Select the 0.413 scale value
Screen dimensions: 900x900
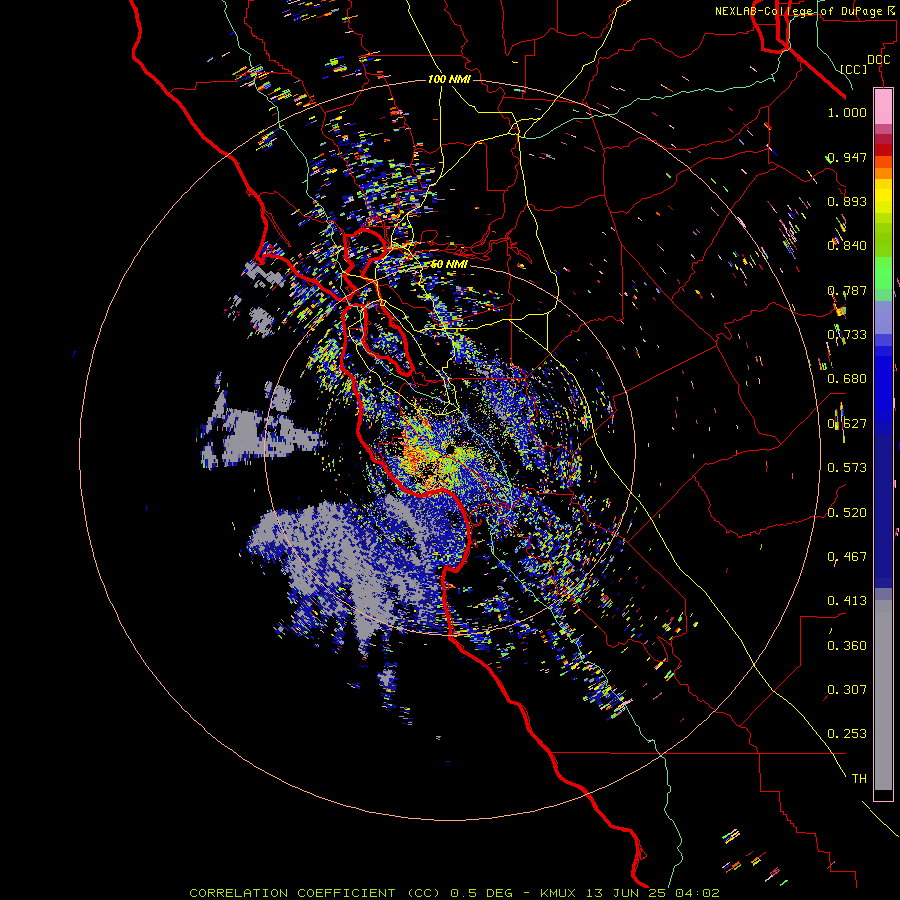[847, 601]
